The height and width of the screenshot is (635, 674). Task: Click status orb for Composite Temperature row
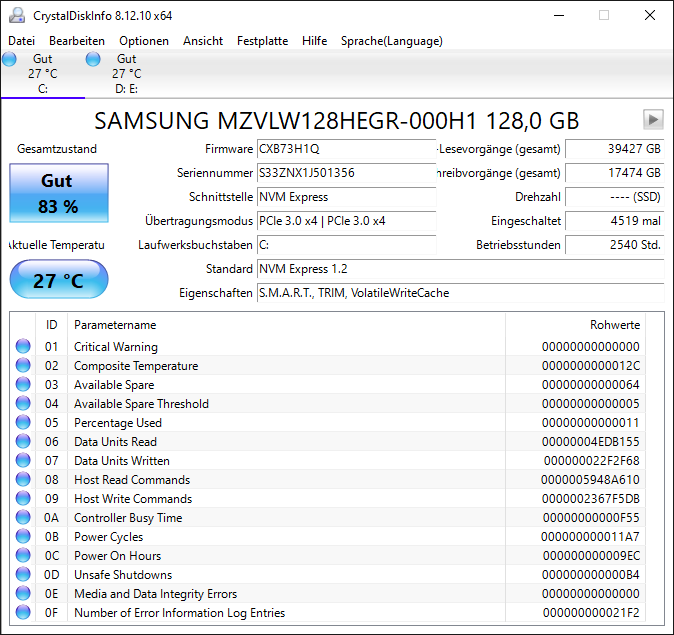pos(23,365)
